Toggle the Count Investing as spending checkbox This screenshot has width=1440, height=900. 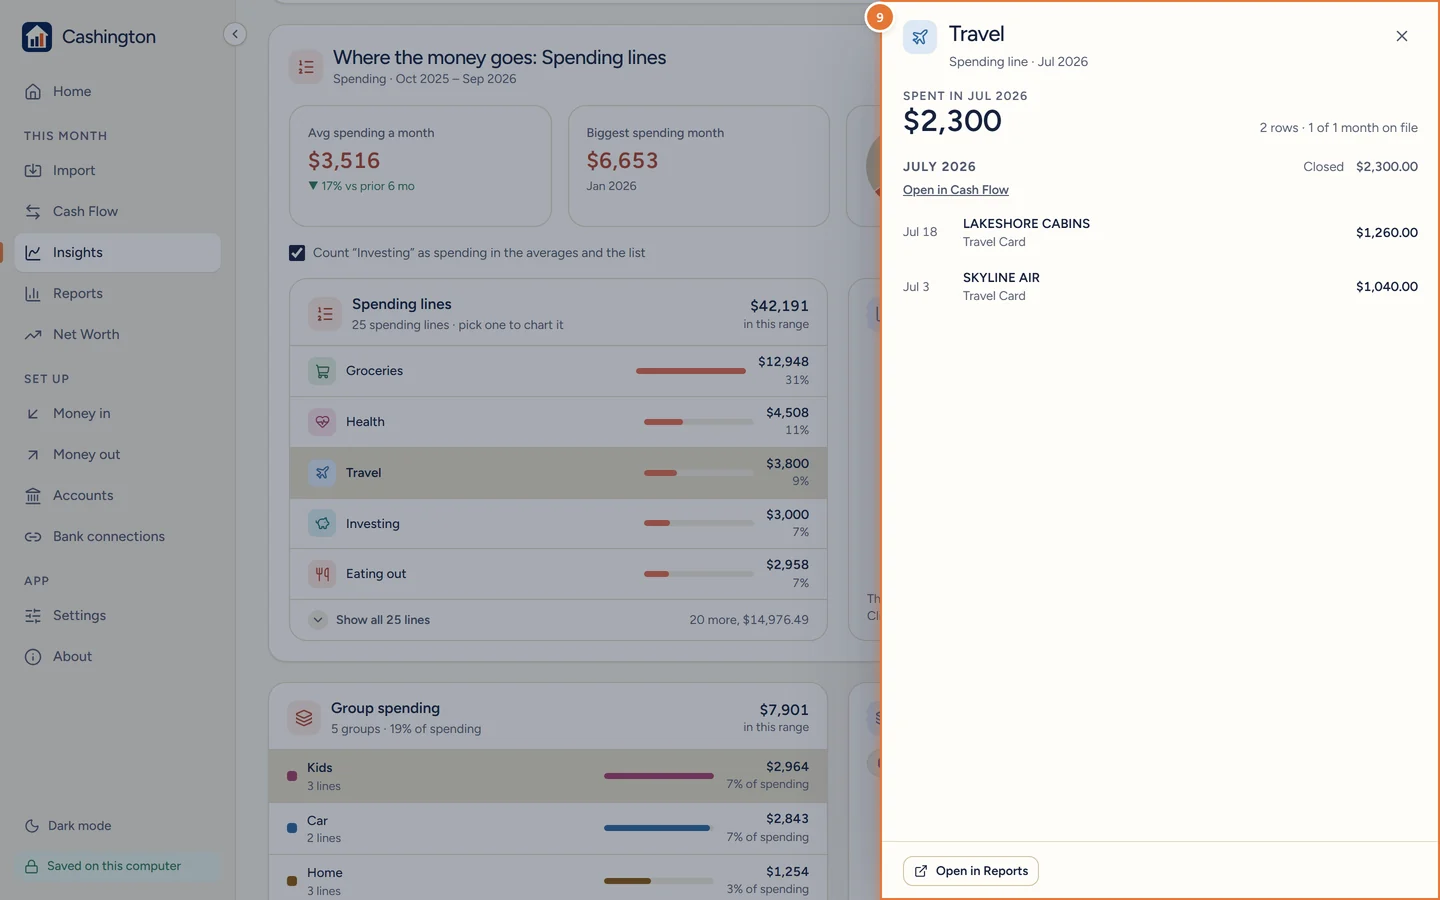[x=297, y=253]
